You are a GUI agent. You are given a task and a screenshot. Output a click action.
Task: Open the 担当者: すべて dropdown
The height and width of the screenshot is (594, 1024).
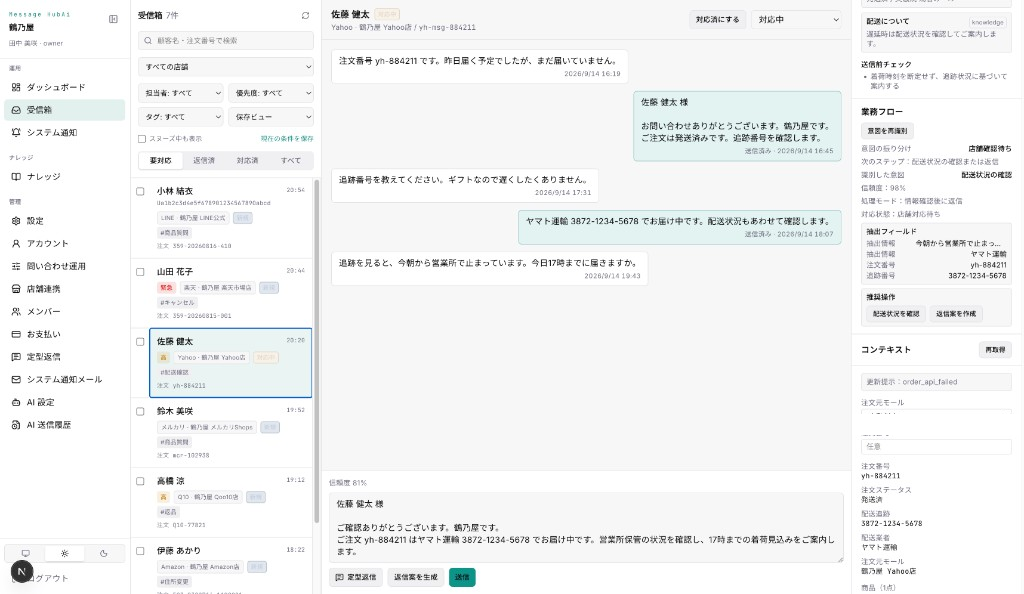coord(181,93)
